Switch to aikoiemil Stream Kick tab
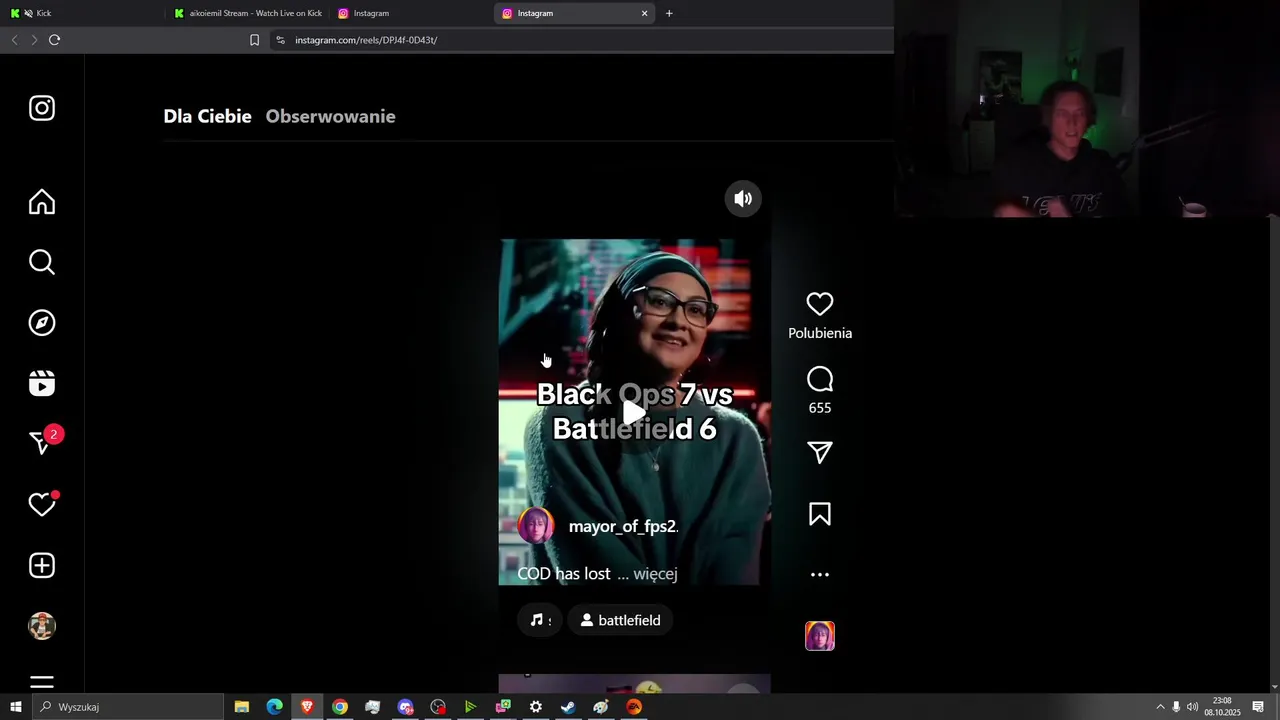This screenshot has width=1280, height=720. 247,13
